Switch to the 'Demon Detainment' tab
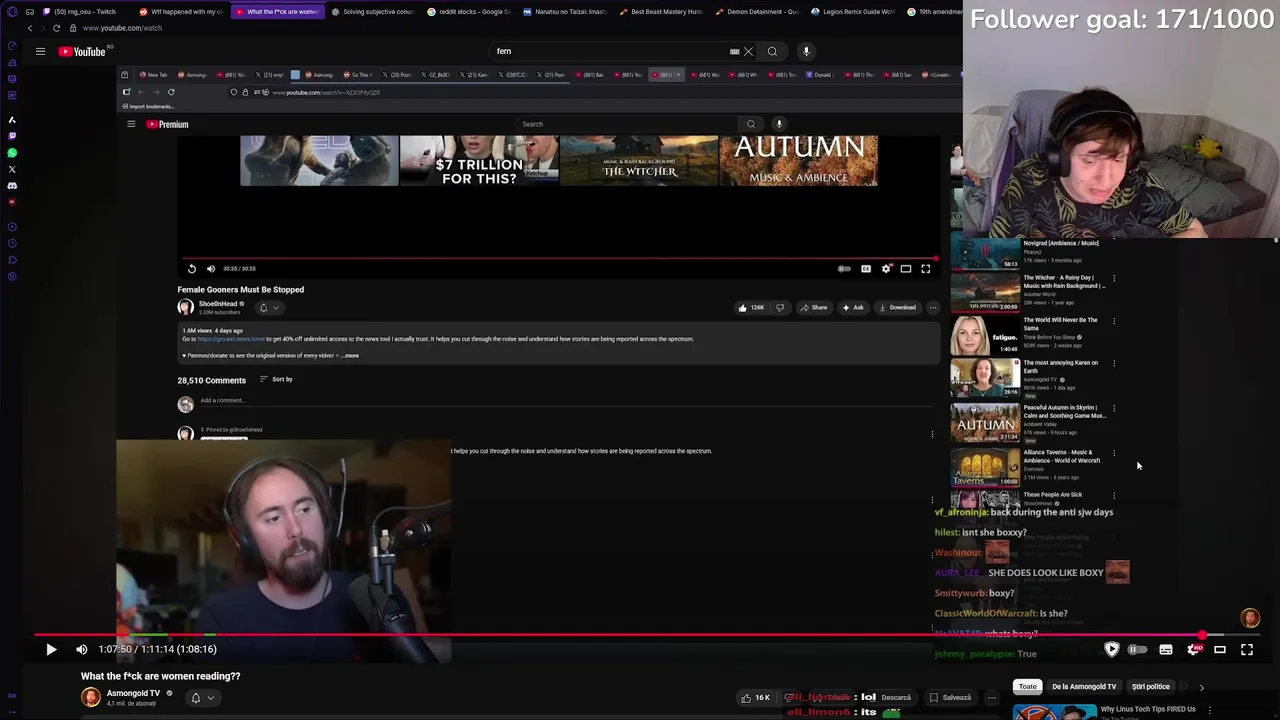This screenshot has width=1280, height=720. click(757, 12)
